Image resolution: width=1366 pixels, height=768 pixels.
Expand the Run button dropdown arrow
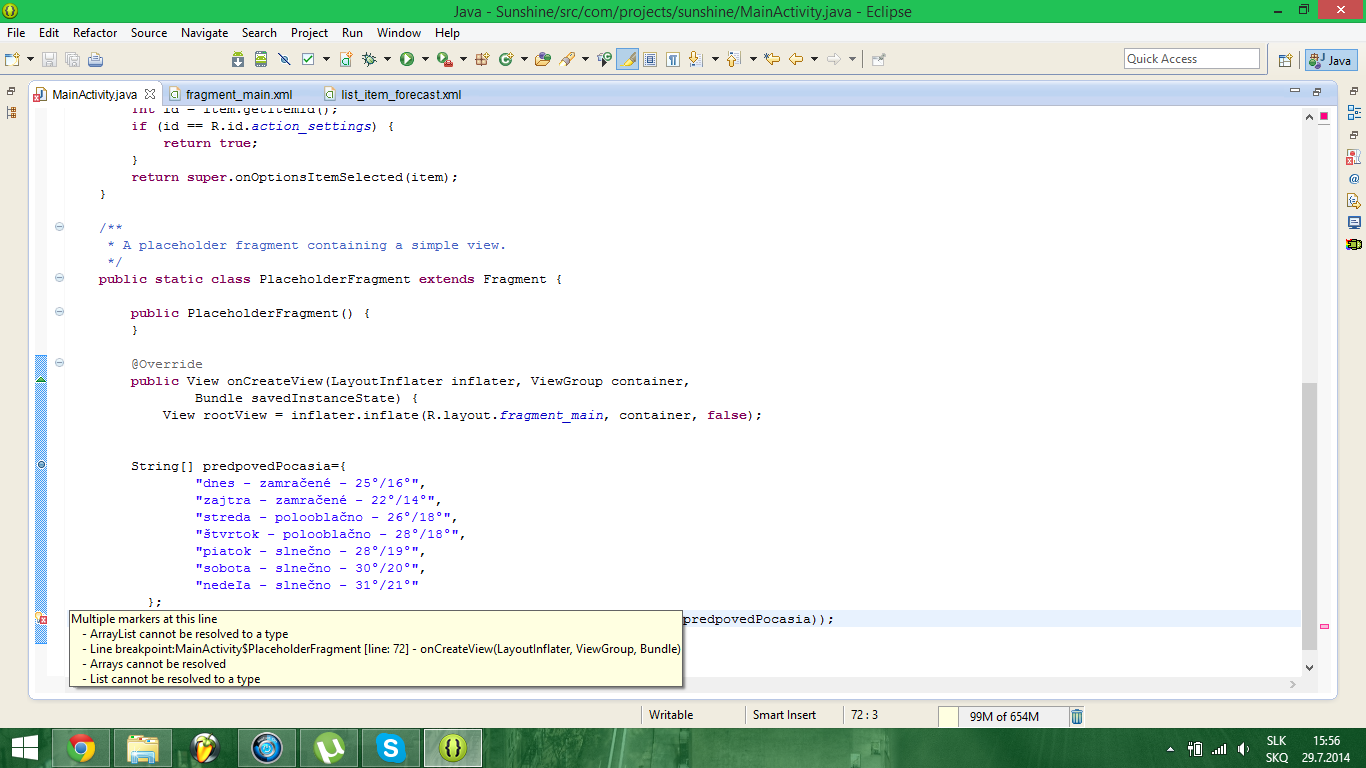click(423, 59)
